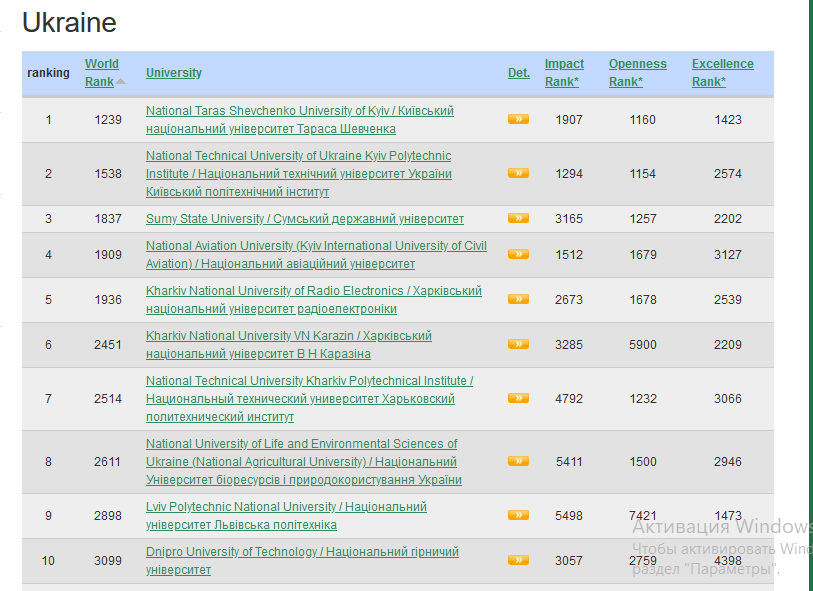Click details icon for Dnipro University of Technology
The height and width of the screenshot is (591, 813).
(x=518, y=560)
